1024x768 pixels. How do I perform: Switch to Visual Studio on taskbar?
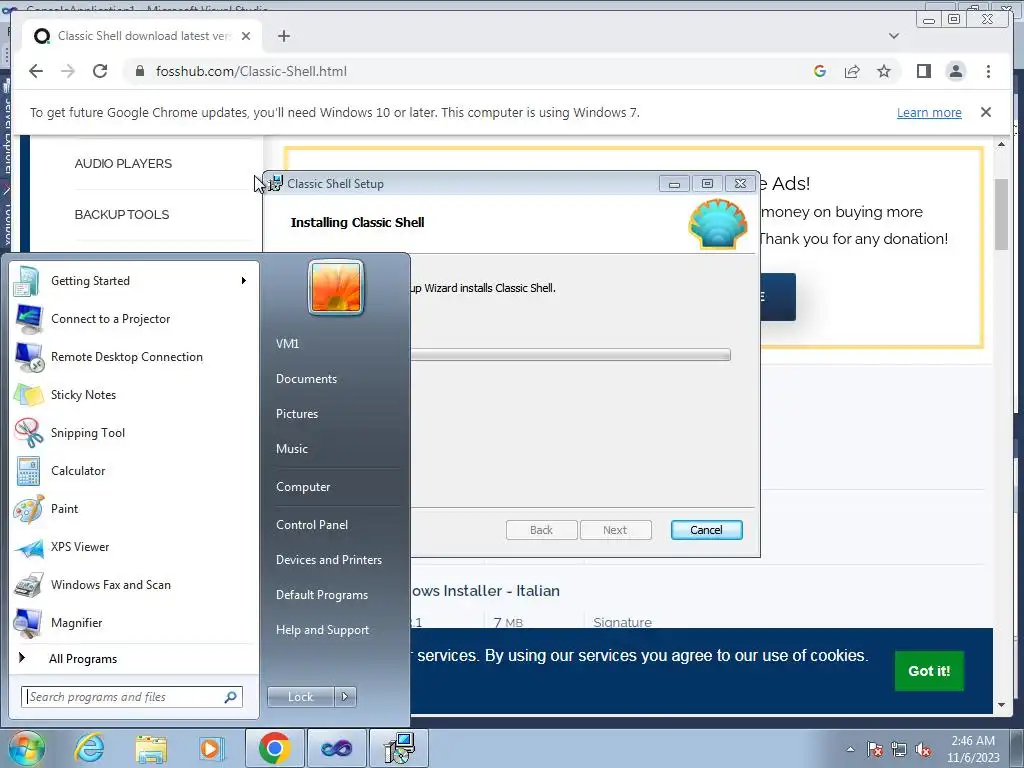tap(336, 748)
